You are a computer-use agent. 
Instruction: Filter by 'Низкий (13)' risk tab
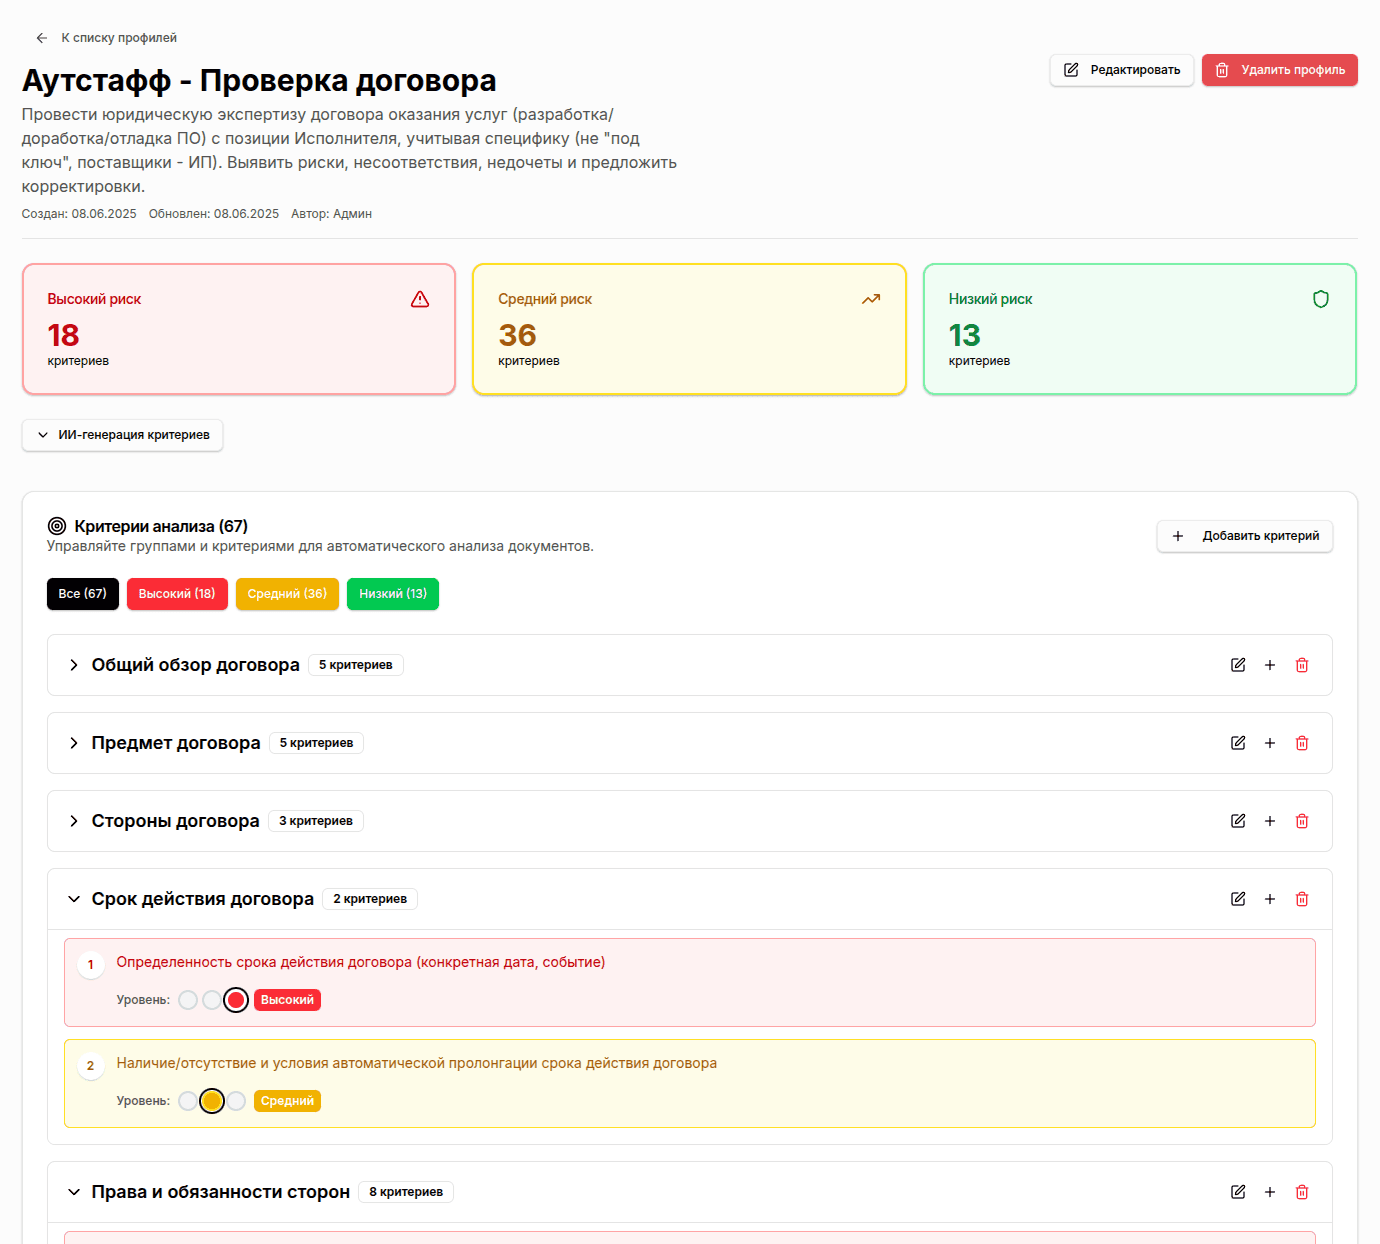click(393, 594)
